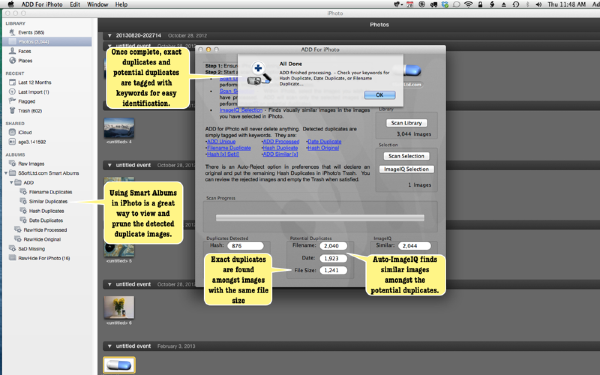This screenshot has height=375, width=600.
Task: Select the yellow flowers thumbnail
Action: (x=119, y=307)
